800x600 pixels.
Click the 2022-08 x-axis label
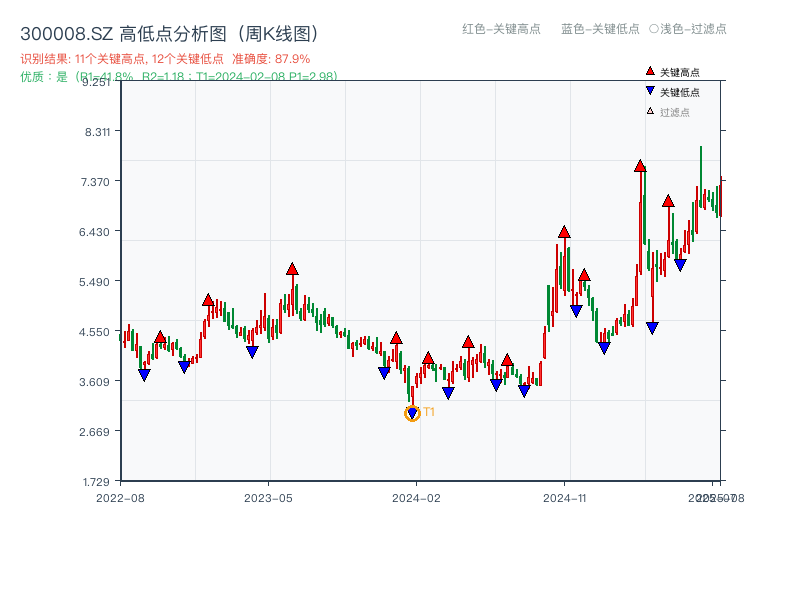(120, 498)
